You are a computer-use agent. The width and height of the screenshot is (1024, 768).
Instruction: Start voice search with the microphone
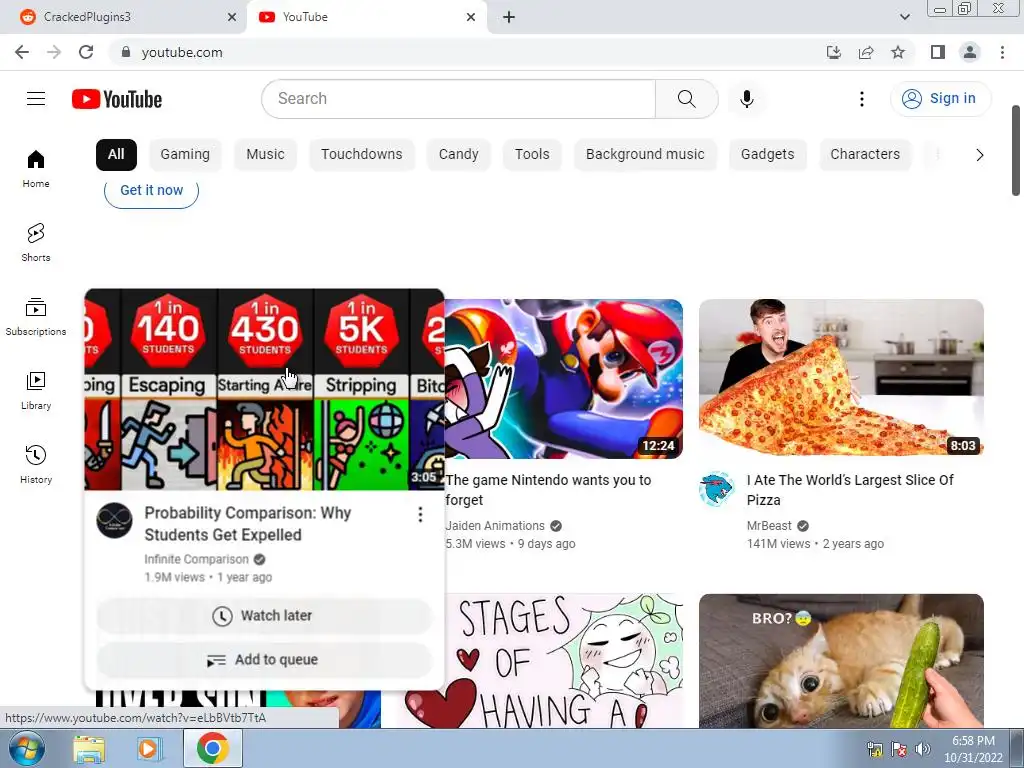coord(747,99)
